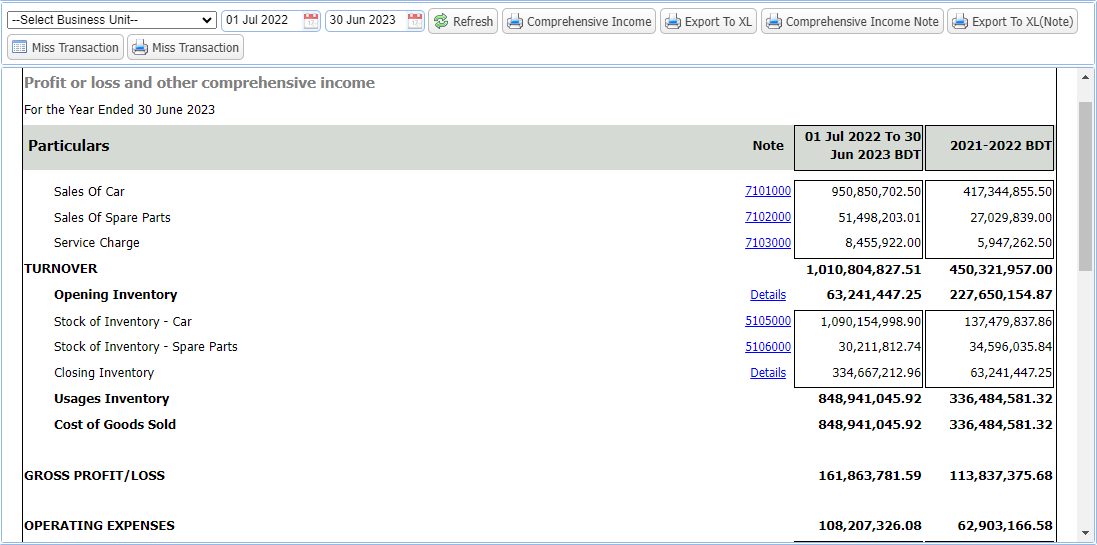Click Export To XL(Note) button
The width and height of the screenshot is (1097, 545).
point(1012,22)
